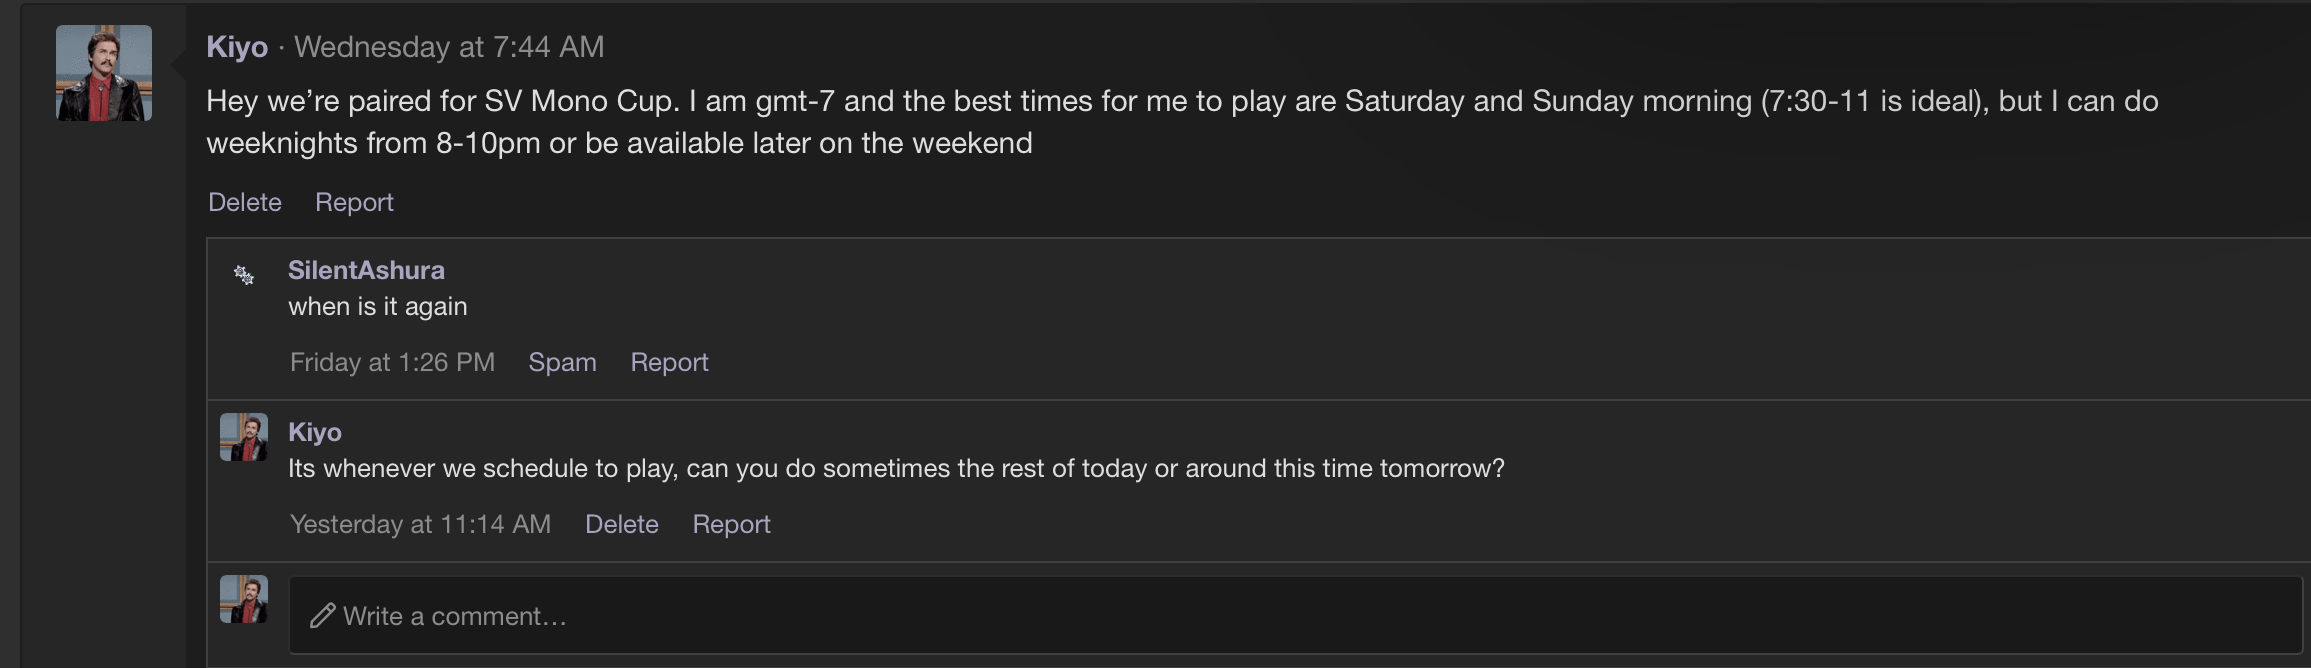Screen dimensions: 2311x668
Task: Report Kiyo's reply about scheduling to play
Action: click(731, 524)
